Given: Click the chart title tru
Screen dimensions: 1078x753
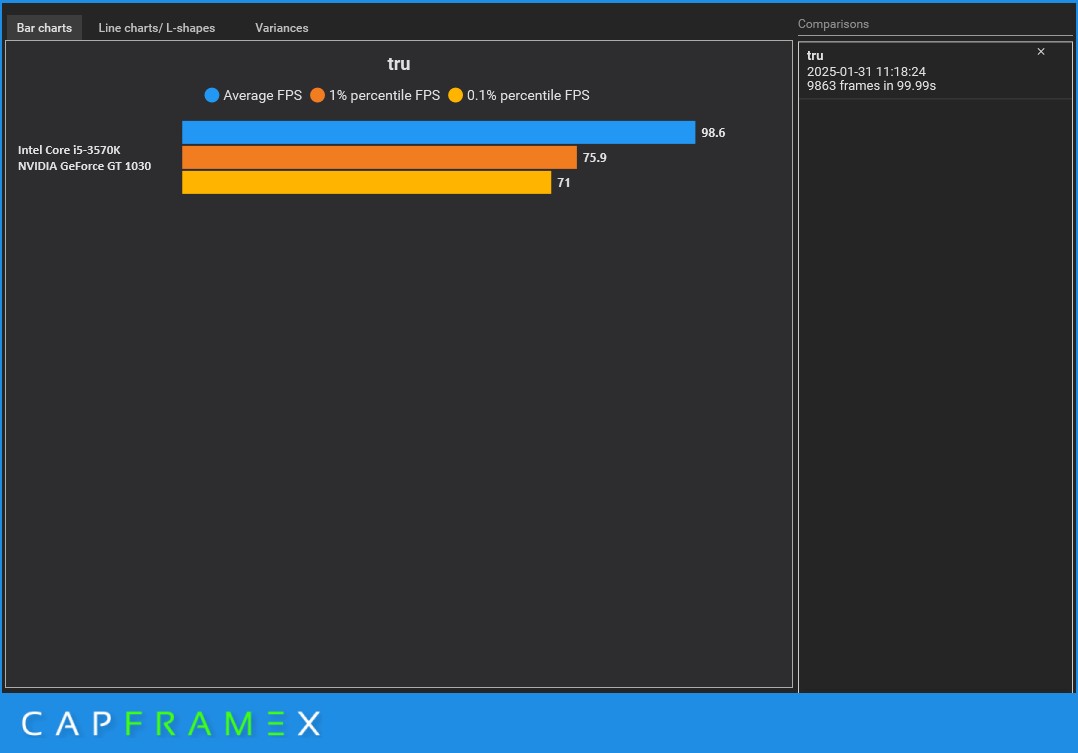Looking at the screenshot, I should (x=399, y=64).
